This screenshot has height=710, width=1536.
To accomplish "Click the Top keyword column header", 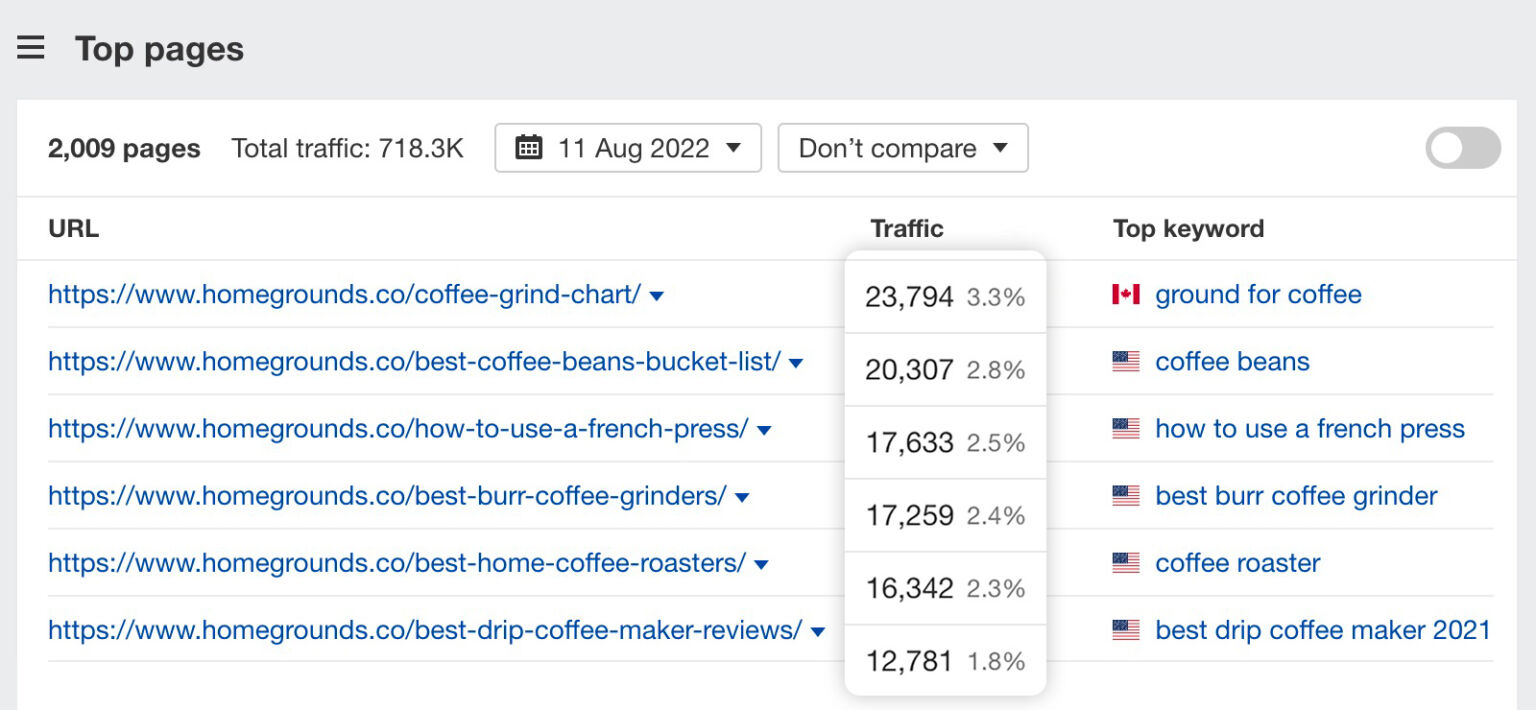I will pyautogui.click(x=1188, y=228).
